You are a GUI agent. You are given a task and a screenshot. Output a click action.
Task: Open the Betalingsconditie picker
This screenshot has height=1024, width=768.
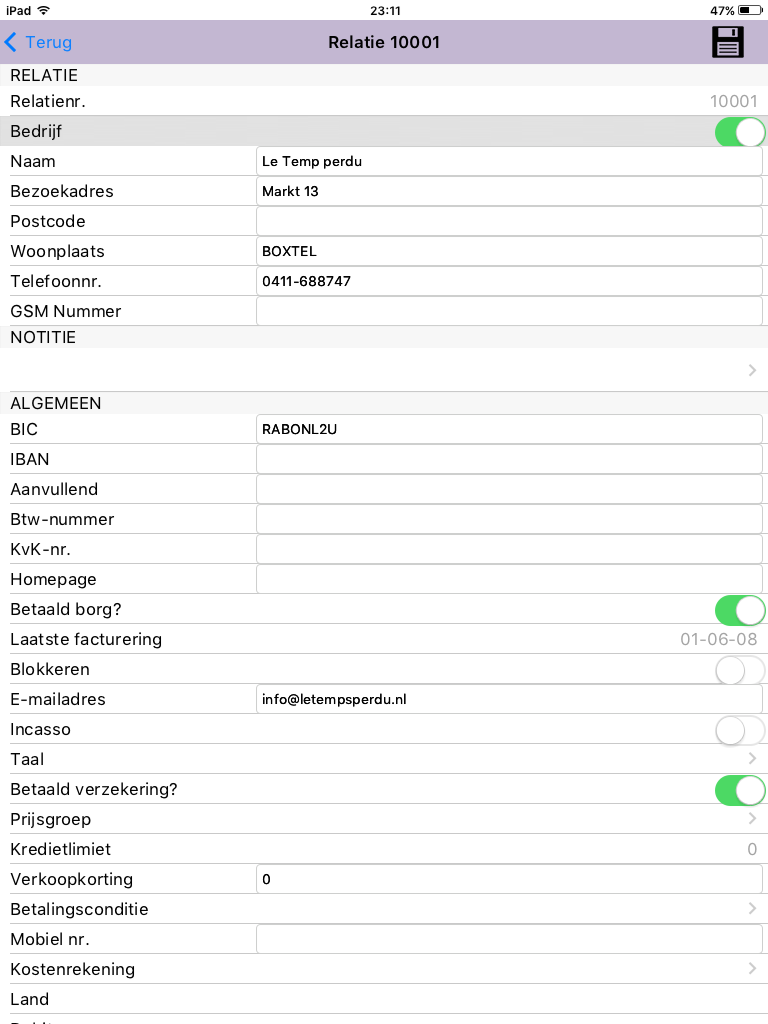384,910
